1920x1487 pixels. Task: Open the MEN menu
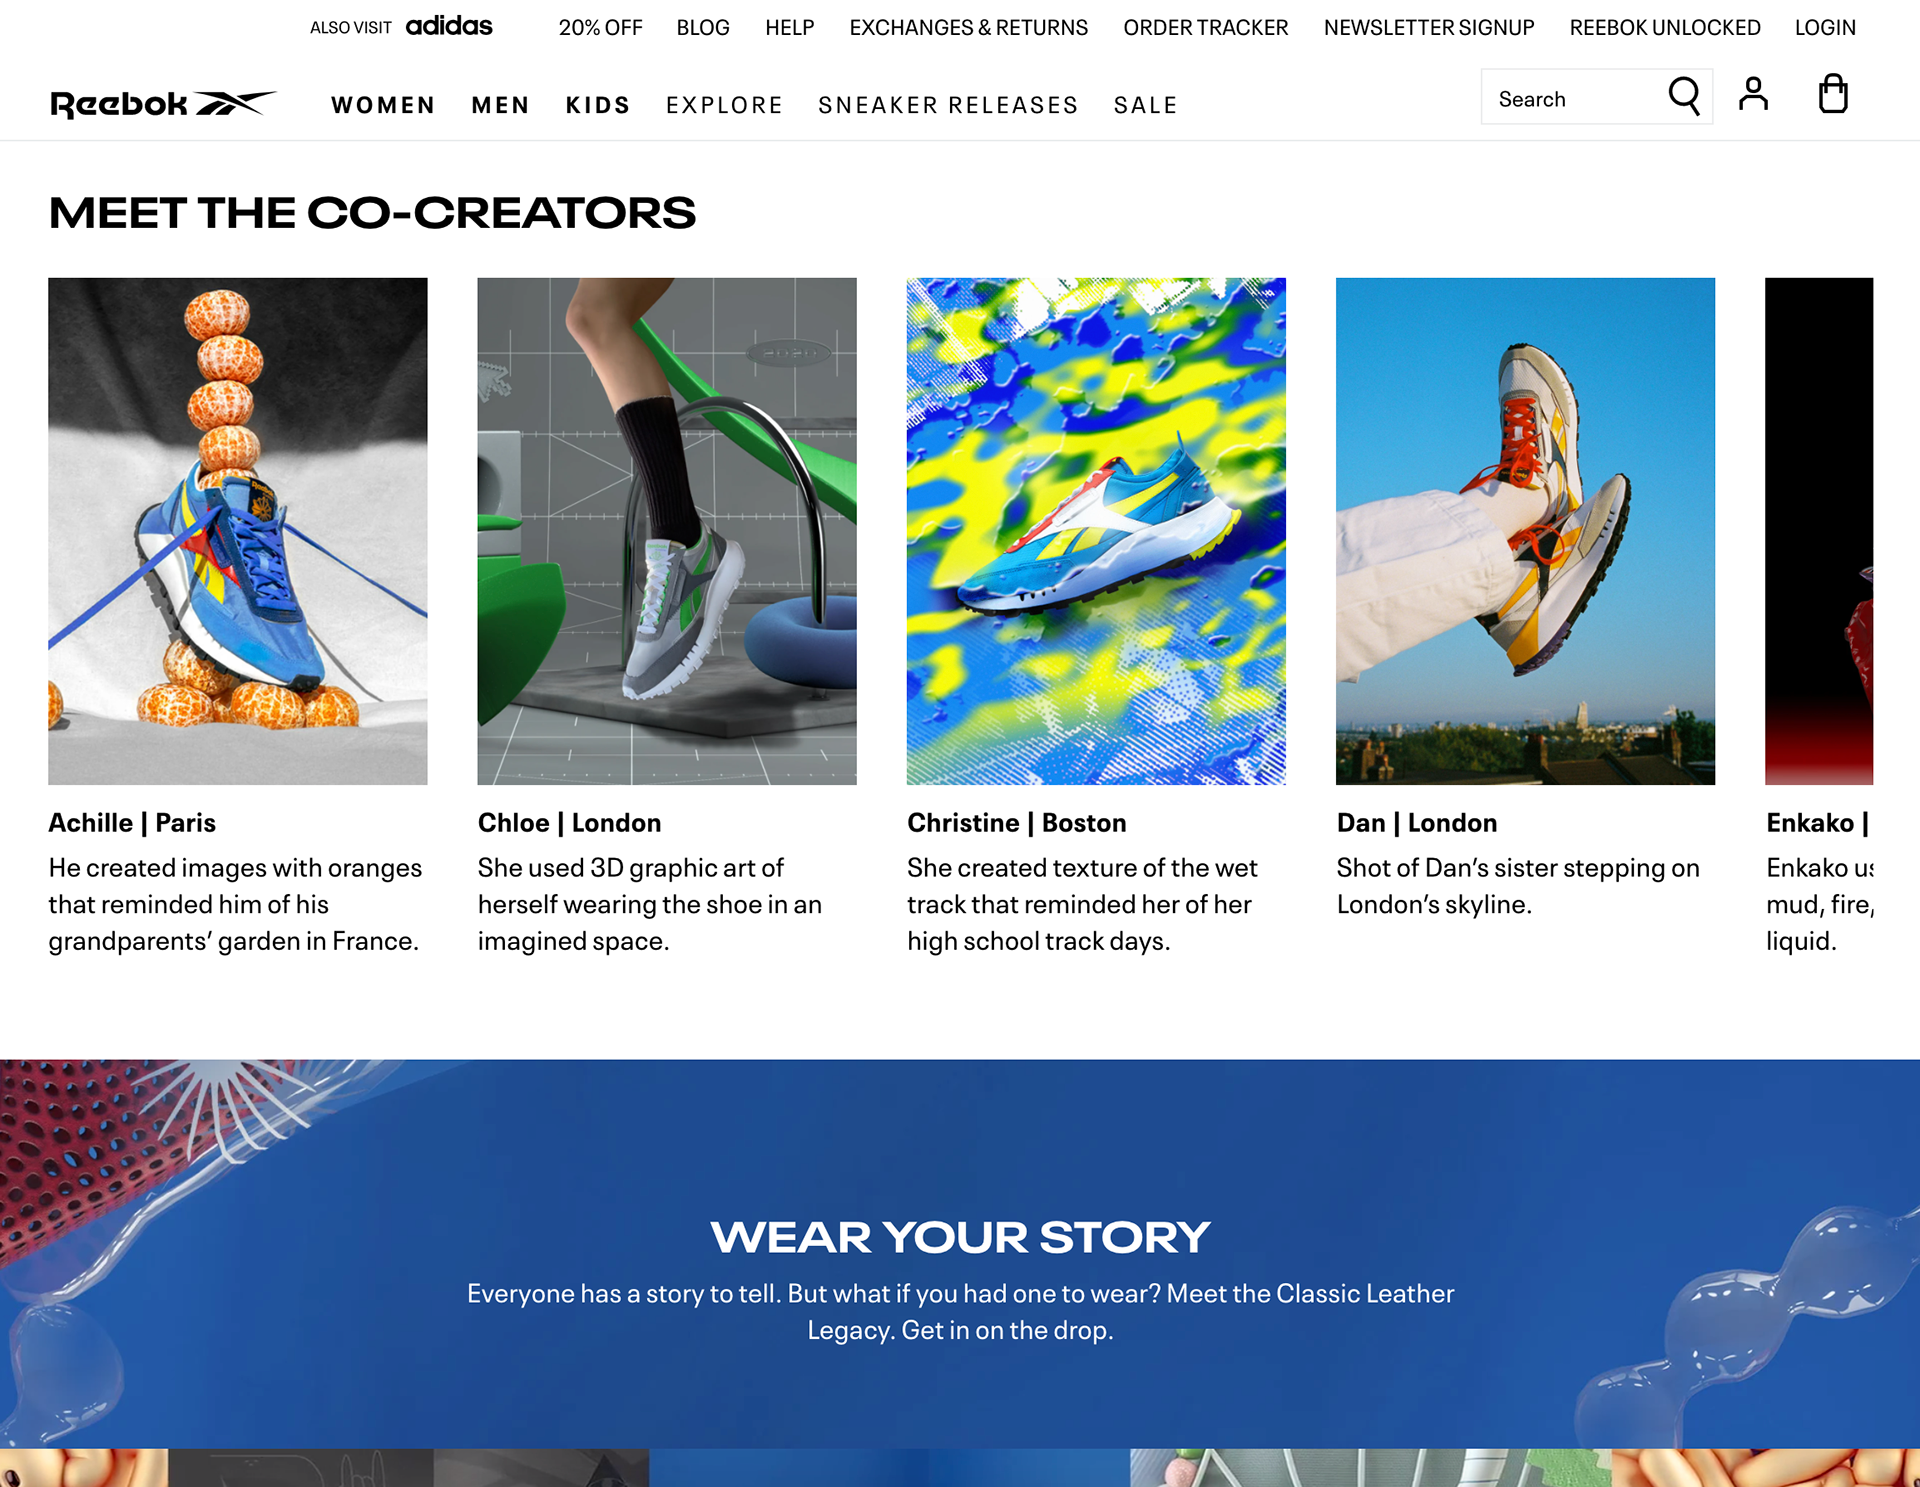(500, 105)
